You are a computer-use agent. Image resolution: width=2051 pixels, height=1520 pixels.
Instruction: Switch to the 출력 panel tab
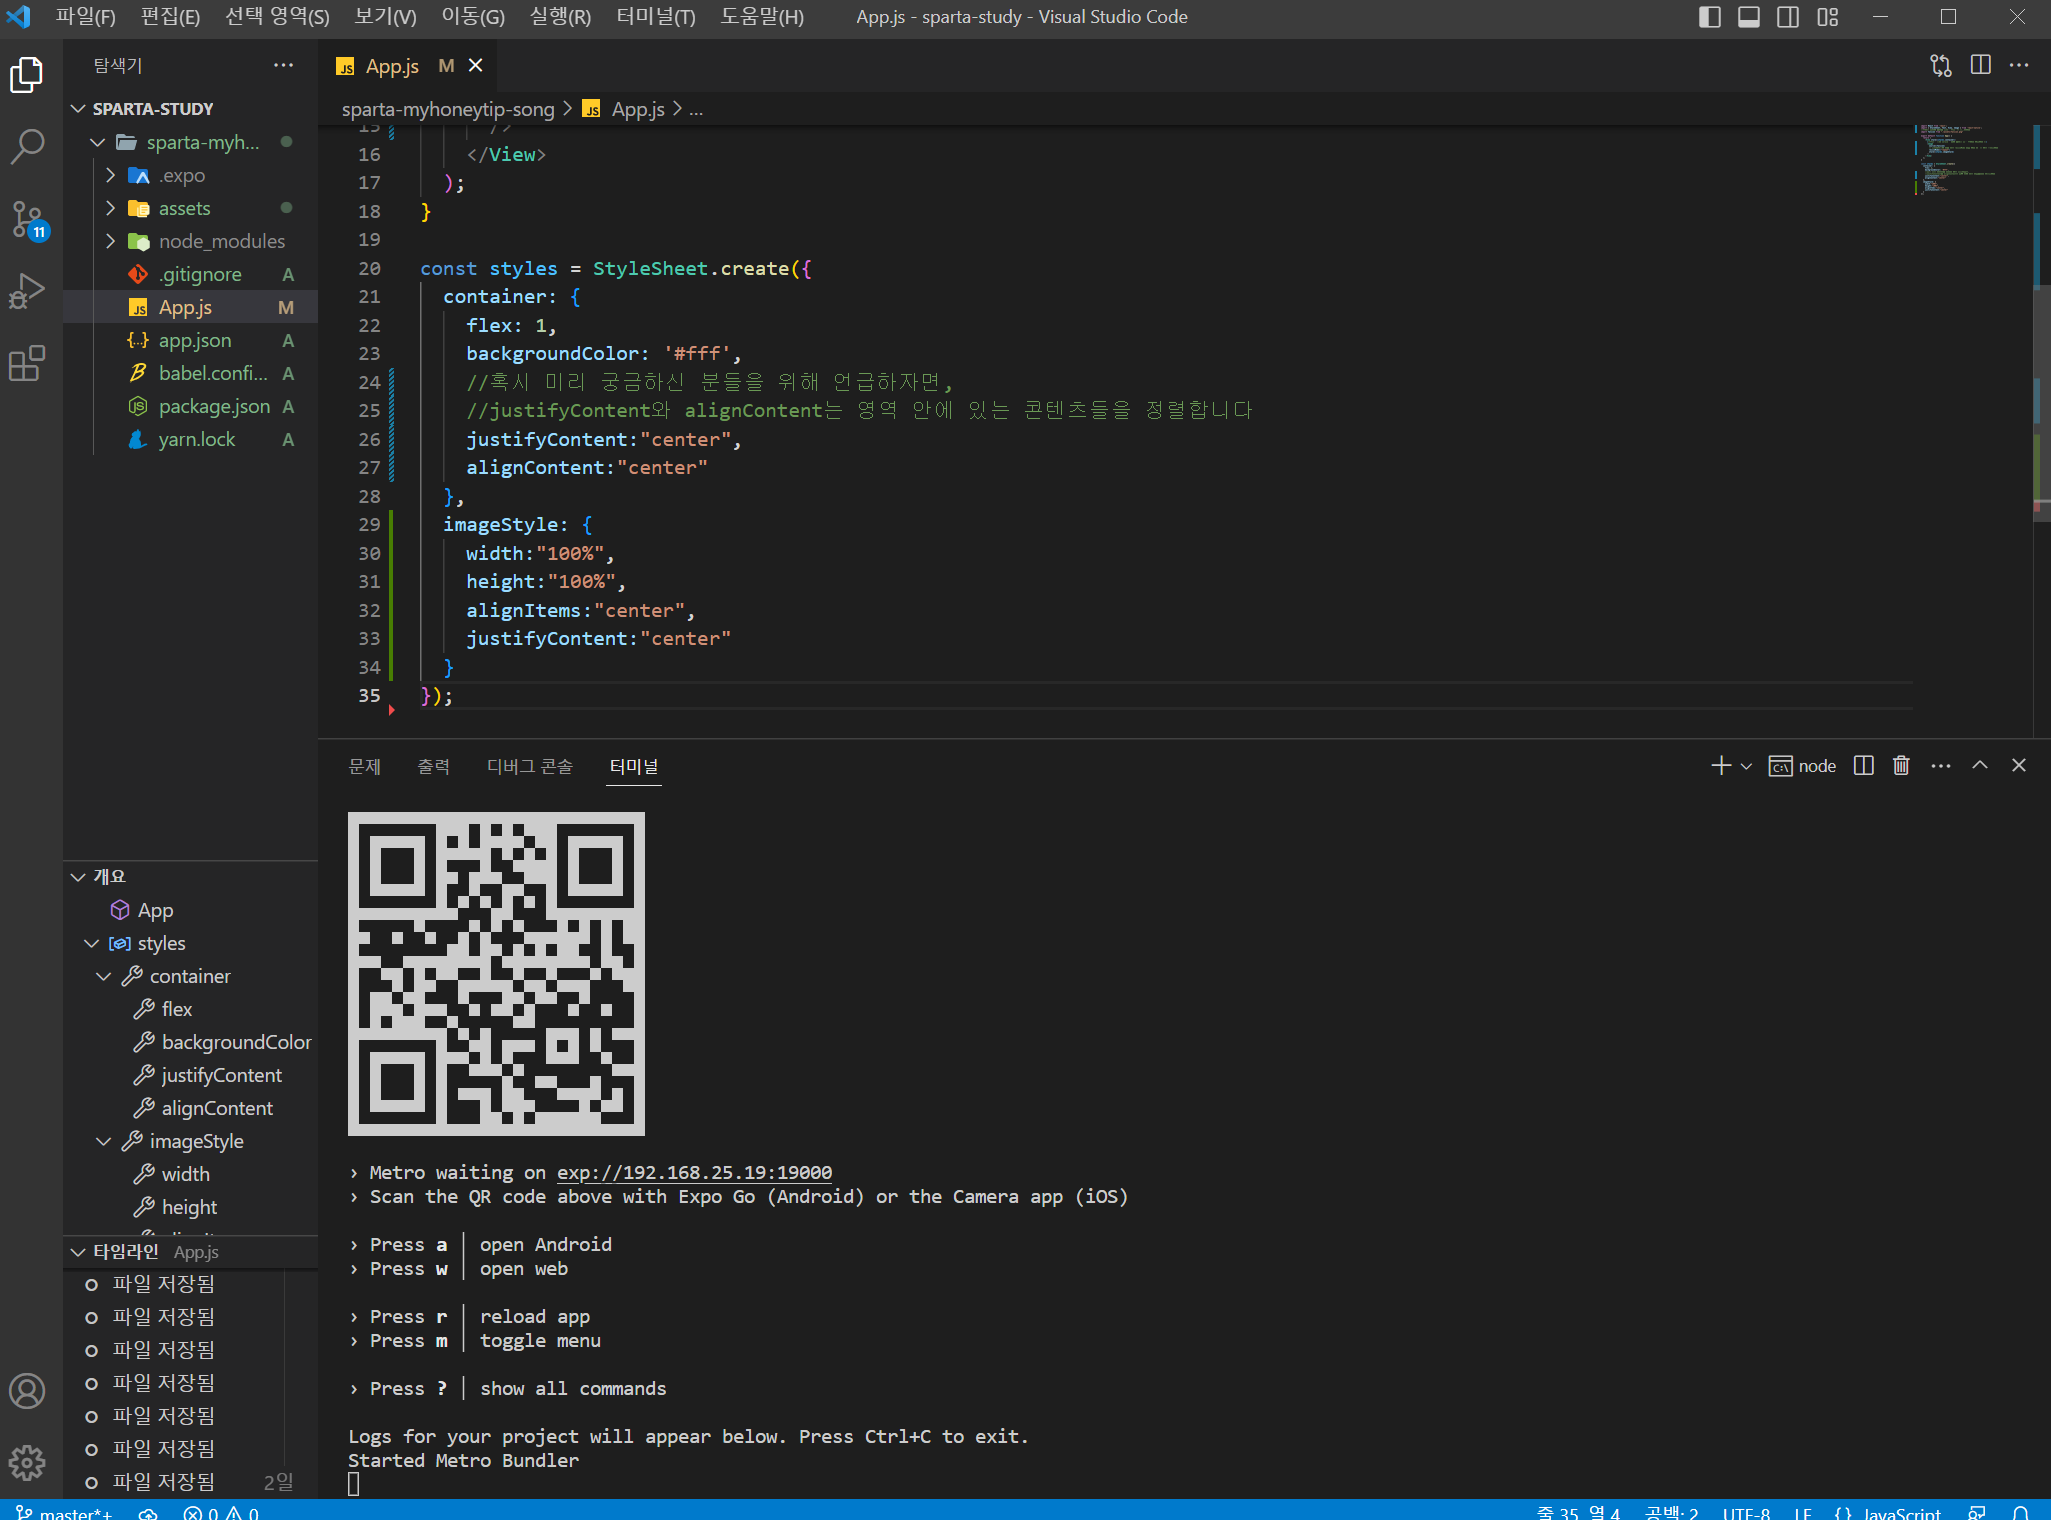point(433,767)
